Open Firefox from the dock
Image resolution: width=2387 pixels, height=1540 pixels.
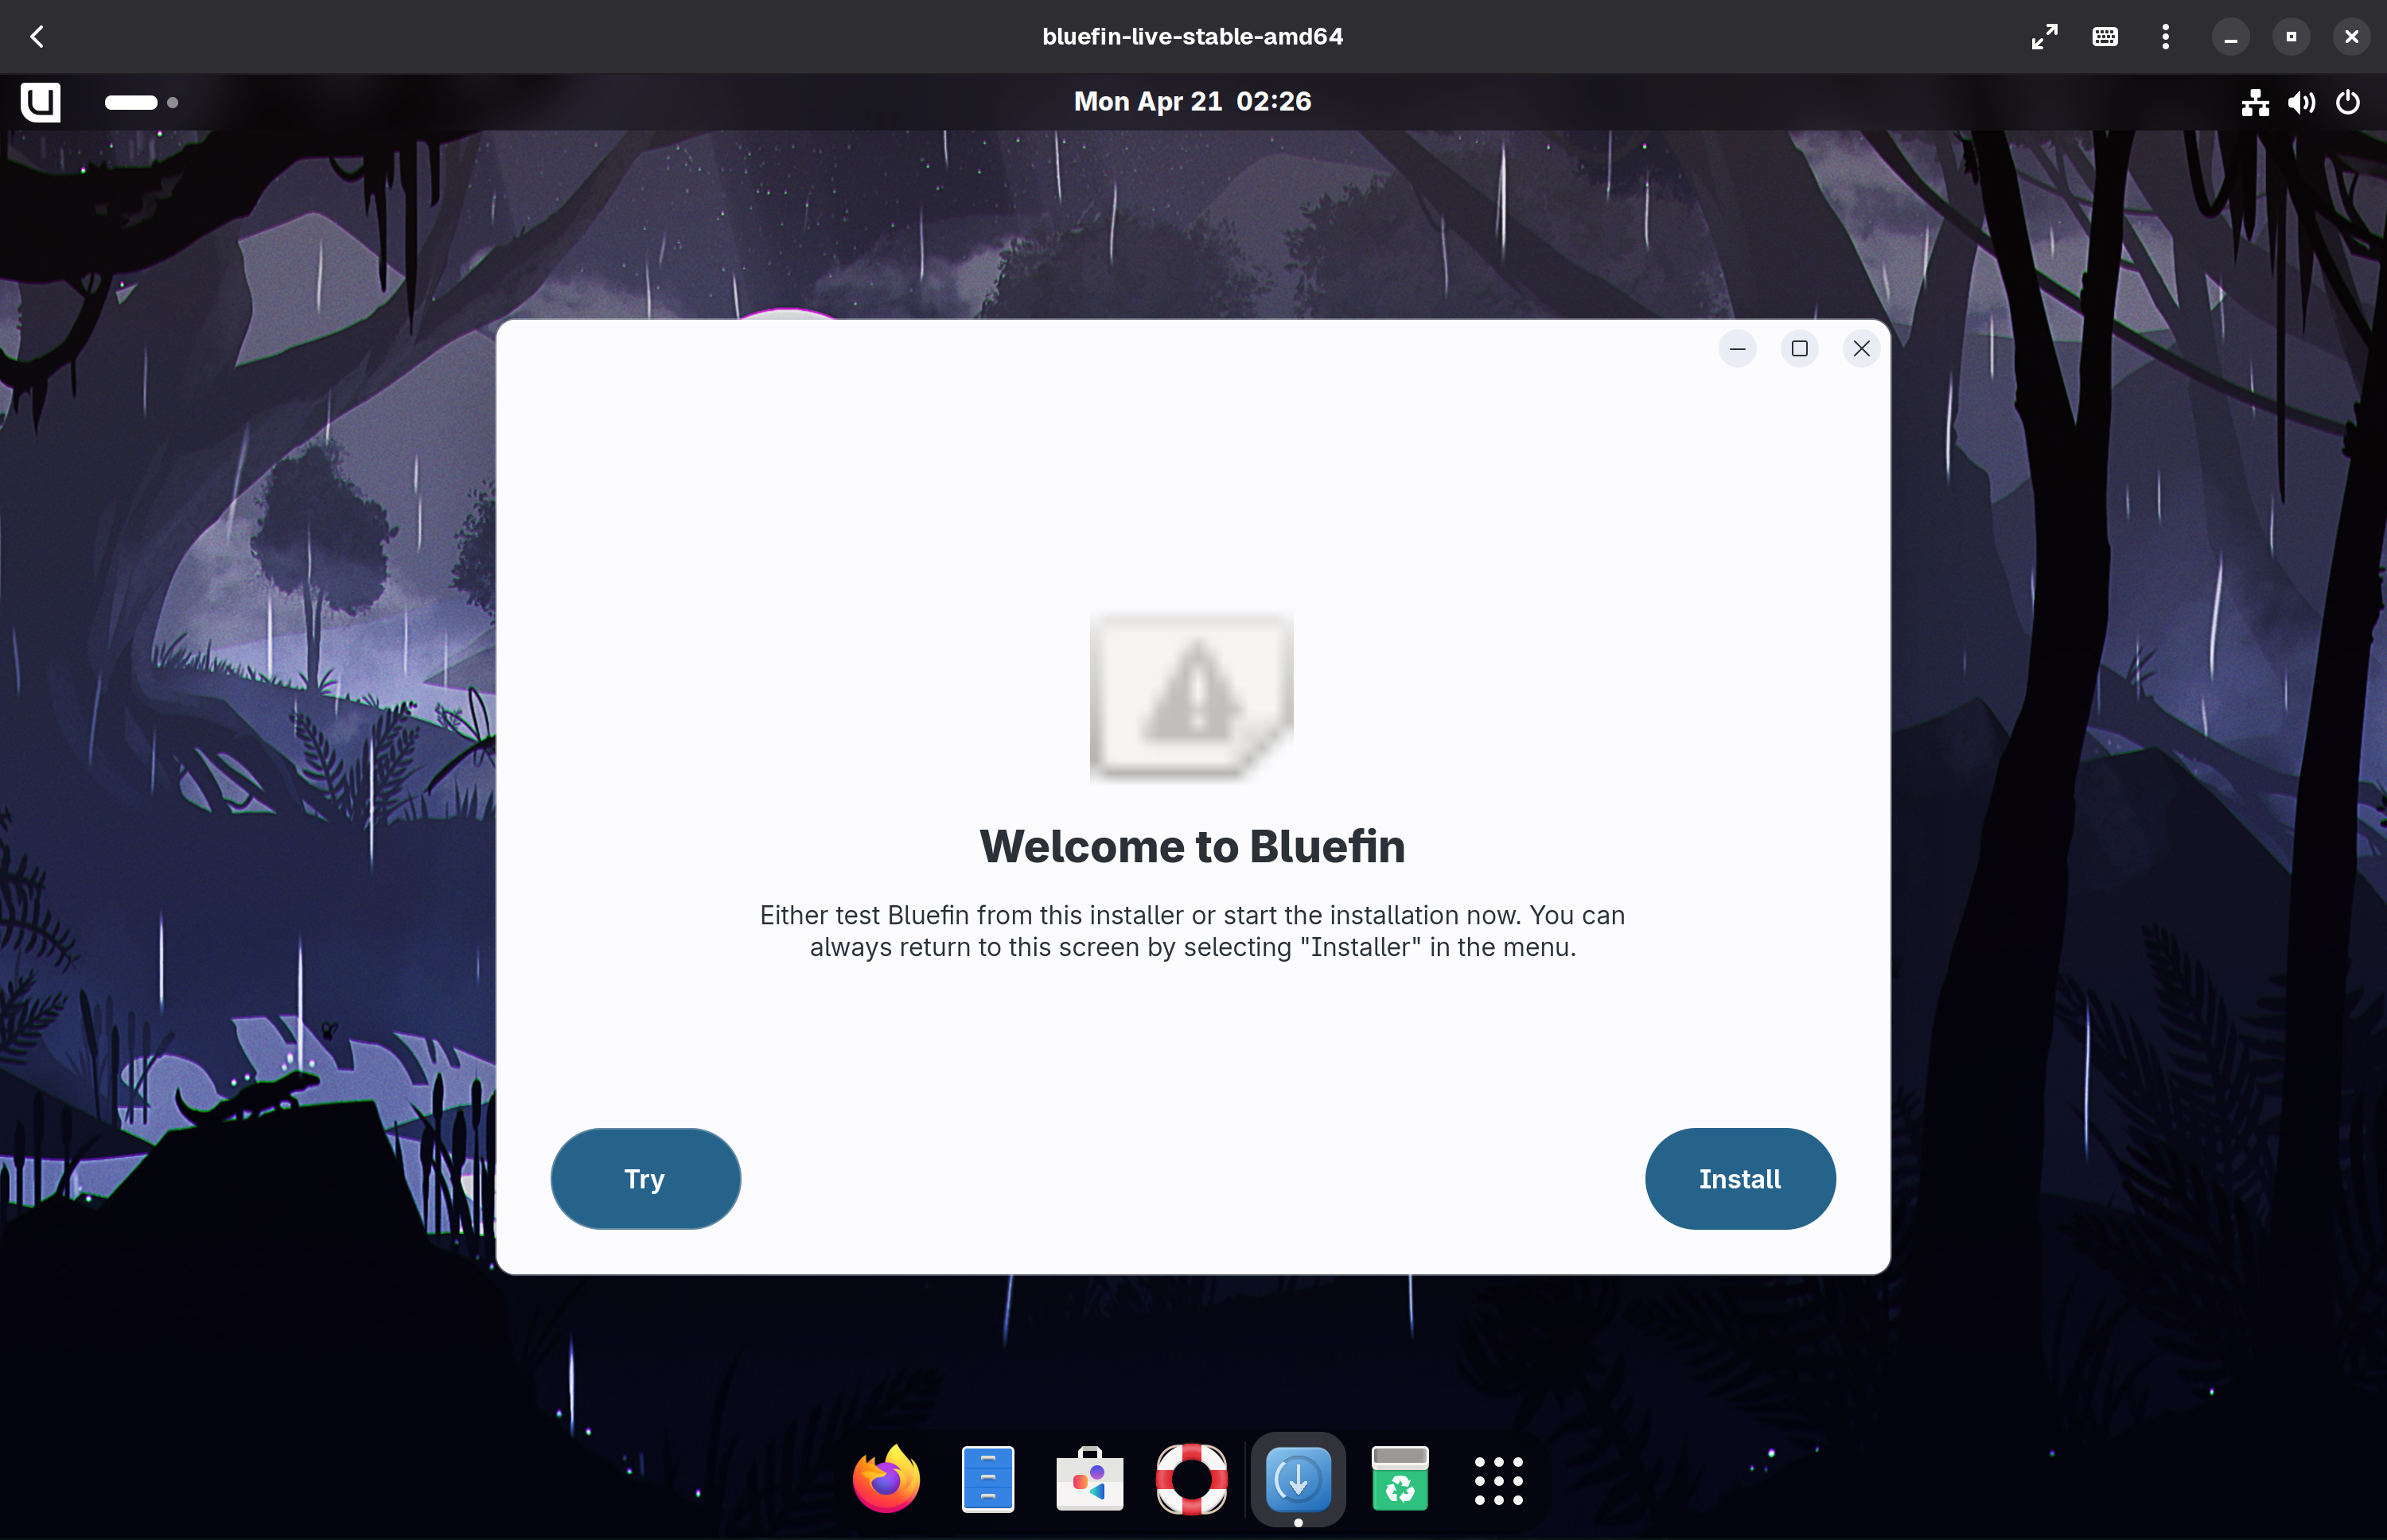click(886, 1479)
